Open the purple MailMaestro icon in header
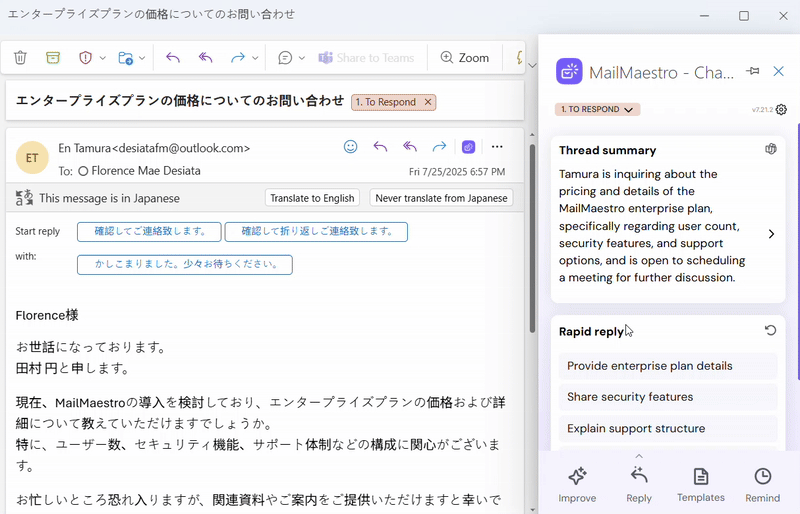The height and width of the screenshot is (514, 800). pos(468,147)
